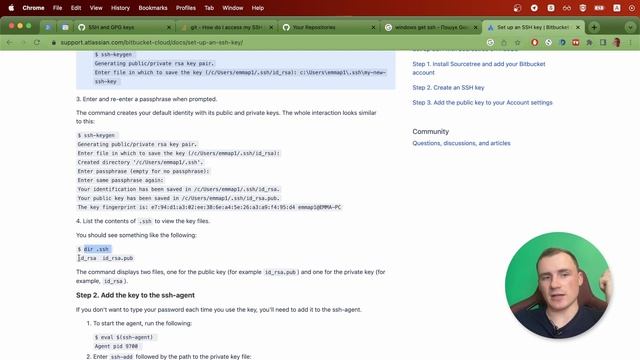Viewport: 640px width, 360px height.
Task: Open the Apple menu
Action: click(x=11, y=8)
